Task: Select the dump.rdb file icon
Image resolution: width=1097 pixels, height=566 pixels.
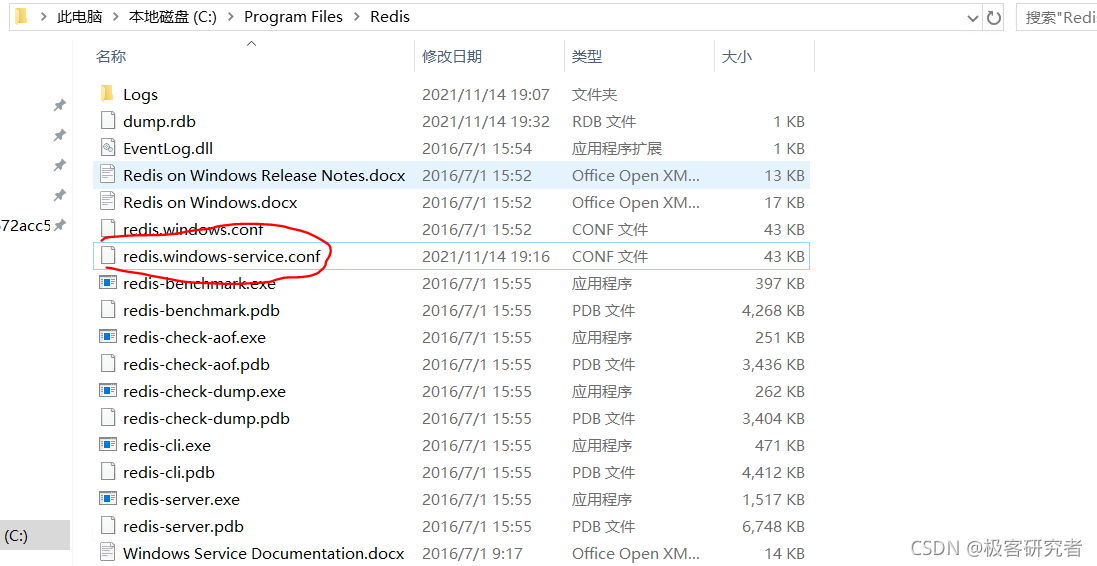Action: click(x=108, y=121)
